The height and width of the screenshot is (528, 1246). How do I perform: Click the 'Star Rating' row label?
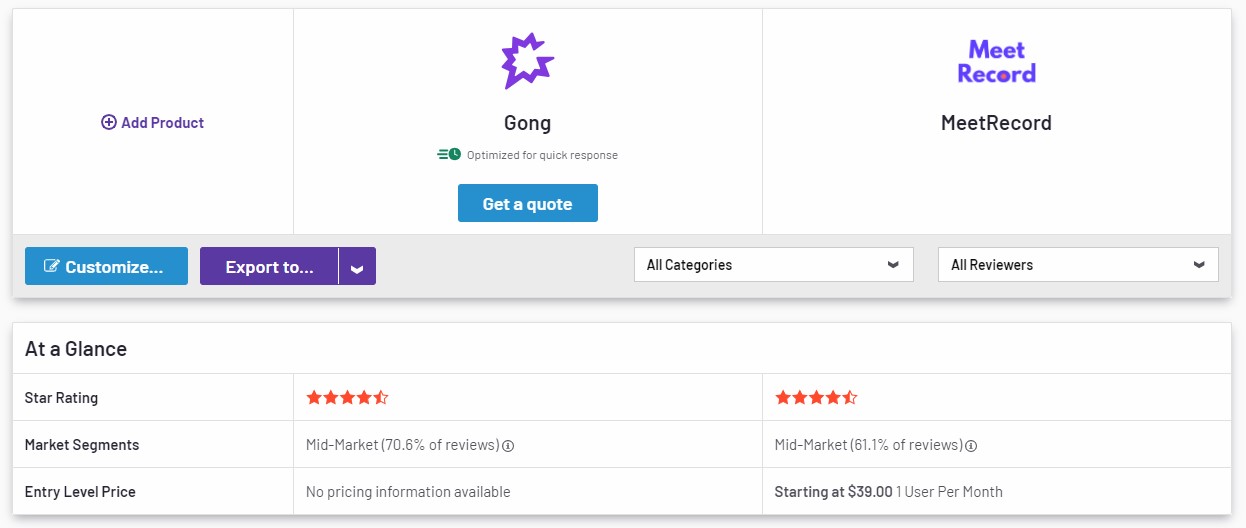[x=62, y=398]
